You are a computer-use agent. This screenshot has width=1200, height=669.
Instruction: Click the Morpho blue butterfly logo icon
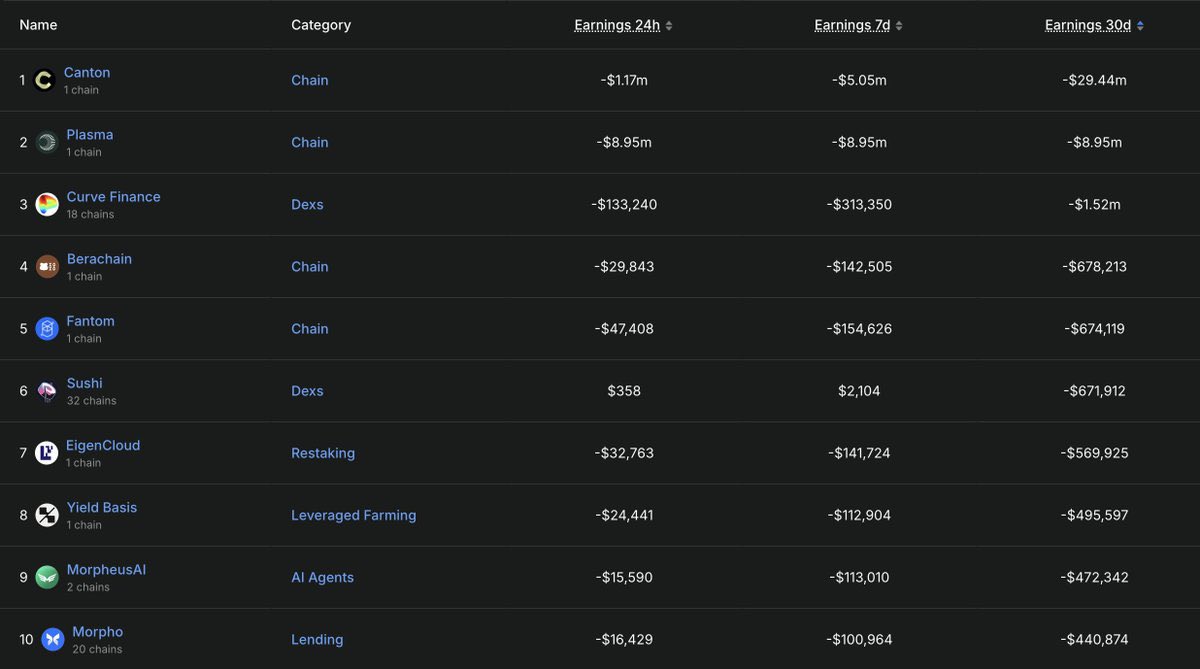[52, 639]
